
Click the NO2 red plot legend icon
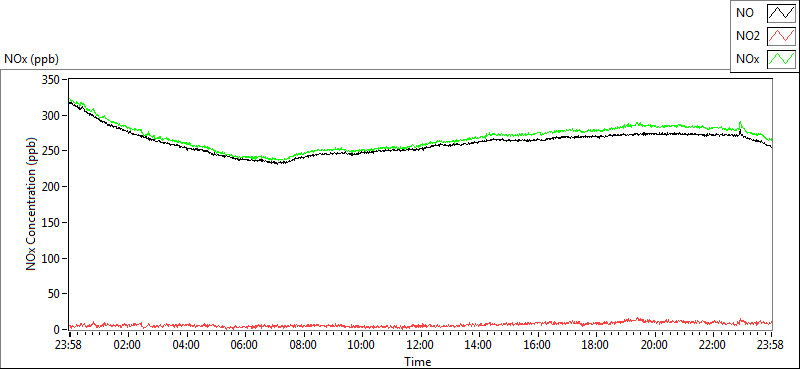click(782, 36)
